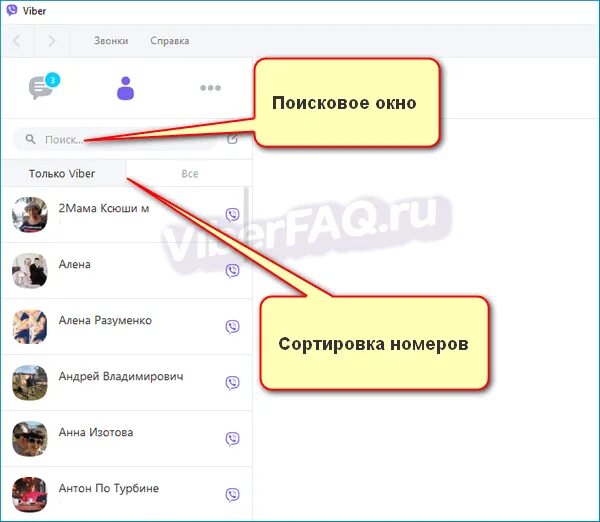Switch to the Все contacts tab
This screenshot has height=522, width=600.
[x=189, y=173]
